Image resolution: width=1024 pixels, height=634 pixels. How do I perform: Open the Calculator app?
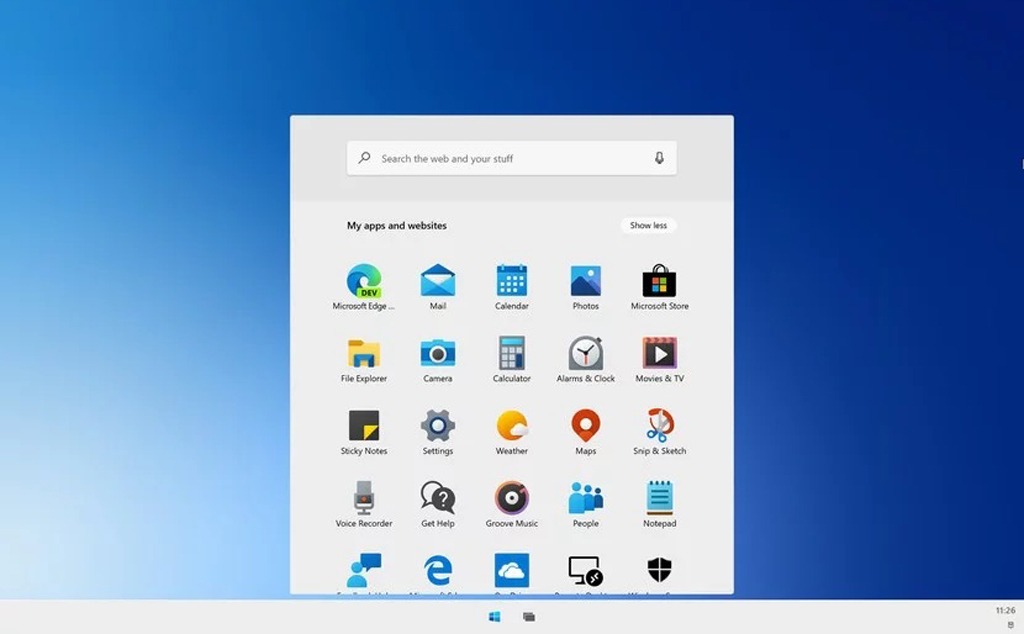tap(511, 360)
